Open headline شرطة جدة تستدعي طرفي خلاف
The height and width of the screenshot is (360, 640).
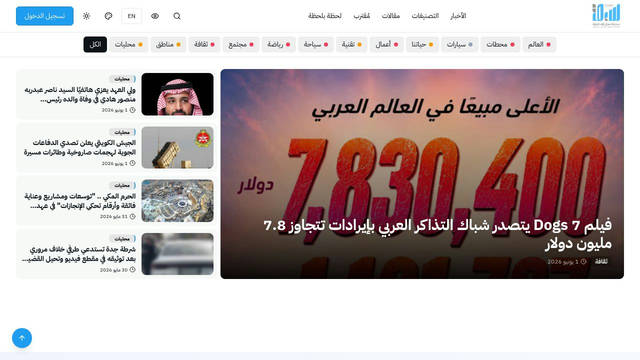pos(79,254)
